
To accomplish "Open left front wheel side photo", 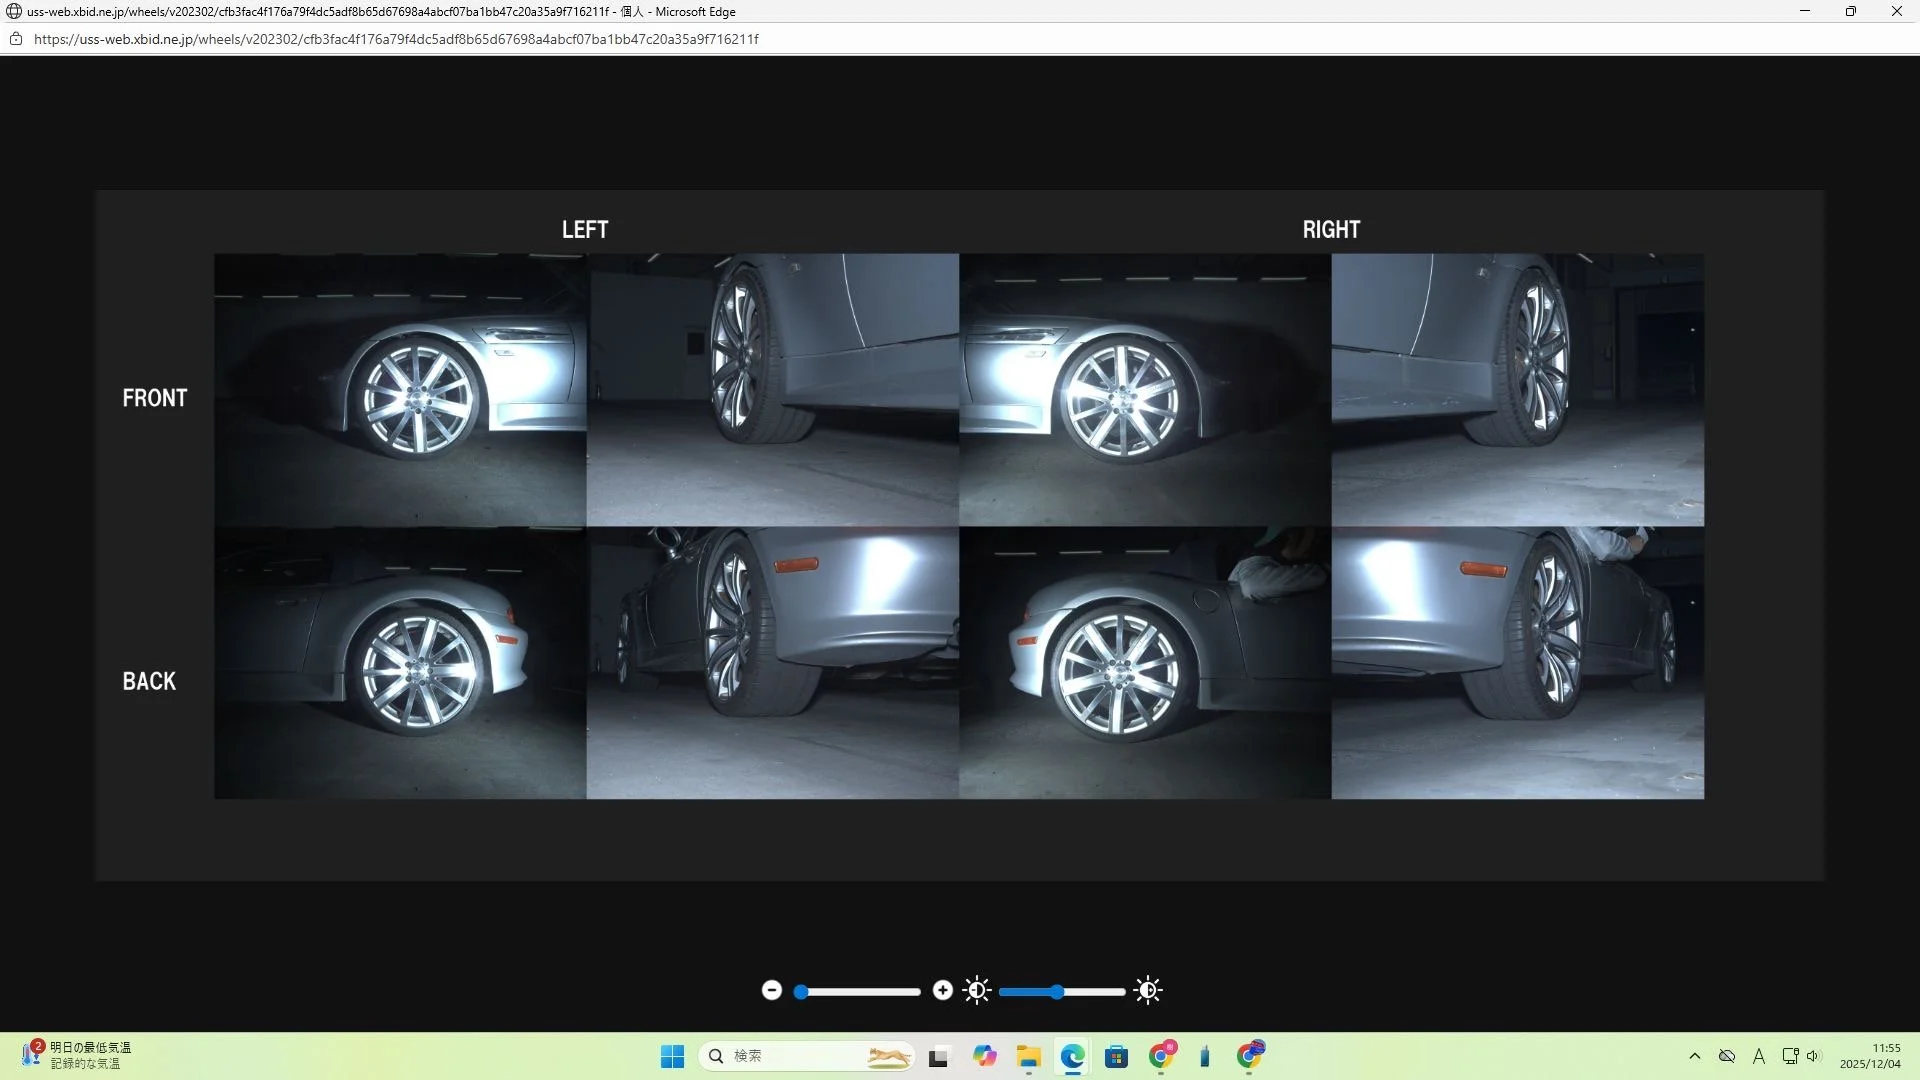I will click(400, 390).
